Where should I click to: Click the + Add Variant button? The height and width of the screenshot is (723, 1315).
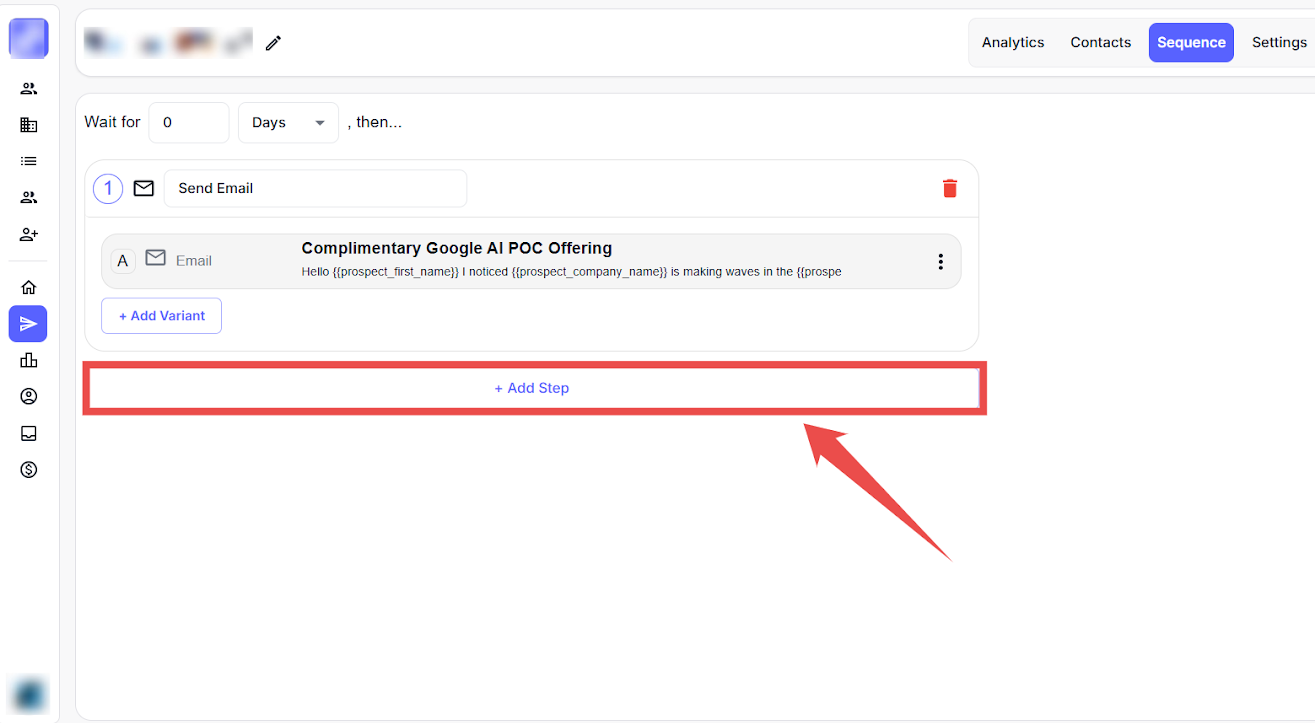(x=161, y=316)
